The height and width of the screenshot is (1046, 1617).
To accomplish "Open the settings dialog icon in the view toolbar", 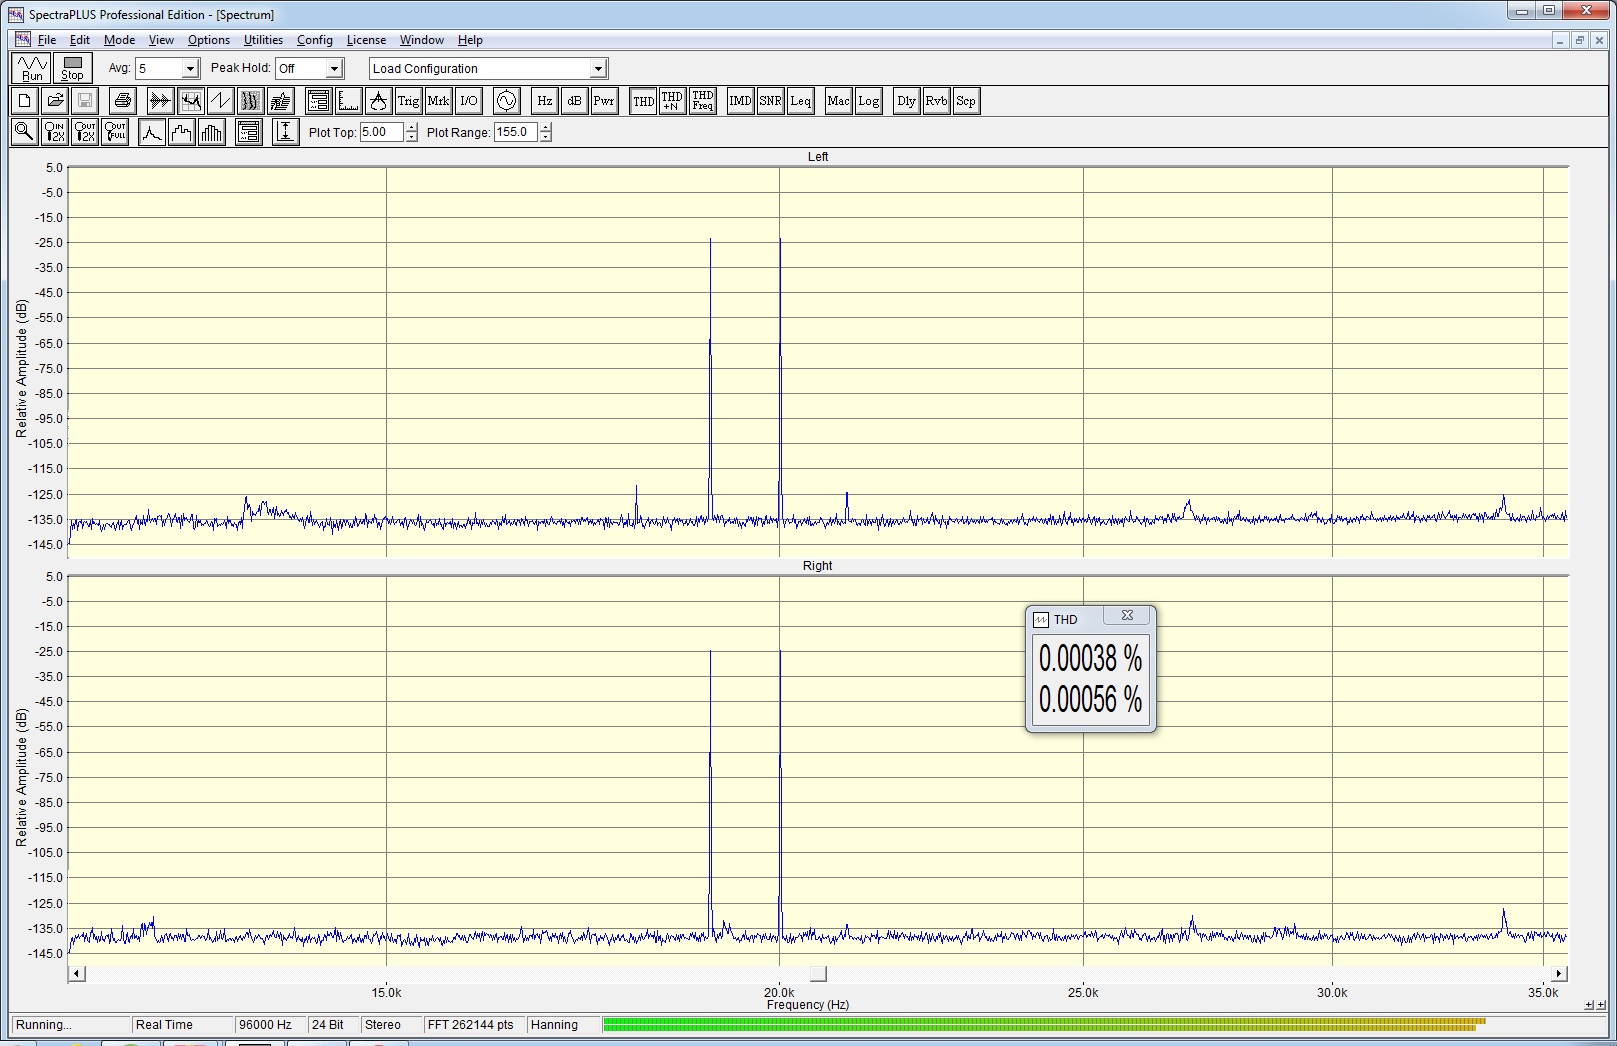I will pyautogui.click(x=318, y=101).
